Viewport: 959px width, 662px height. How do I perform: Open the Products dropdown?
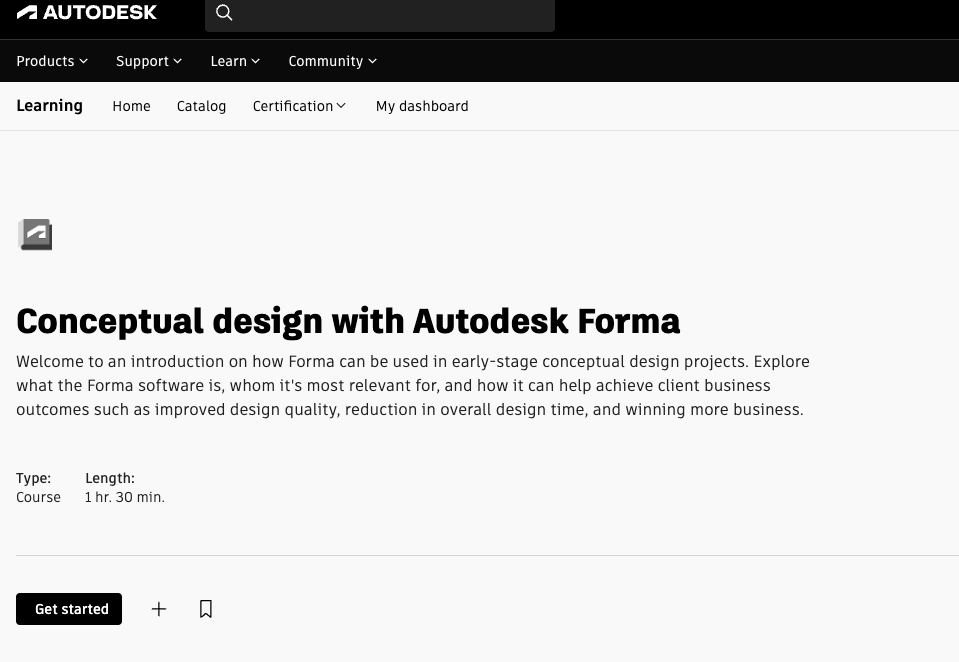52,61
